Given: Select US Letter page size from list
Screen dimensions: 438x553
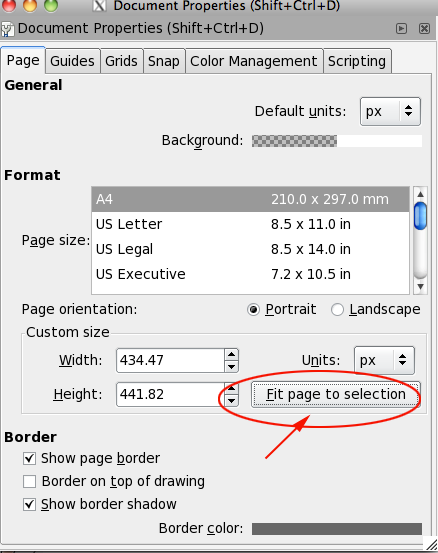Looking at the screenshot, I should (250, 224).
